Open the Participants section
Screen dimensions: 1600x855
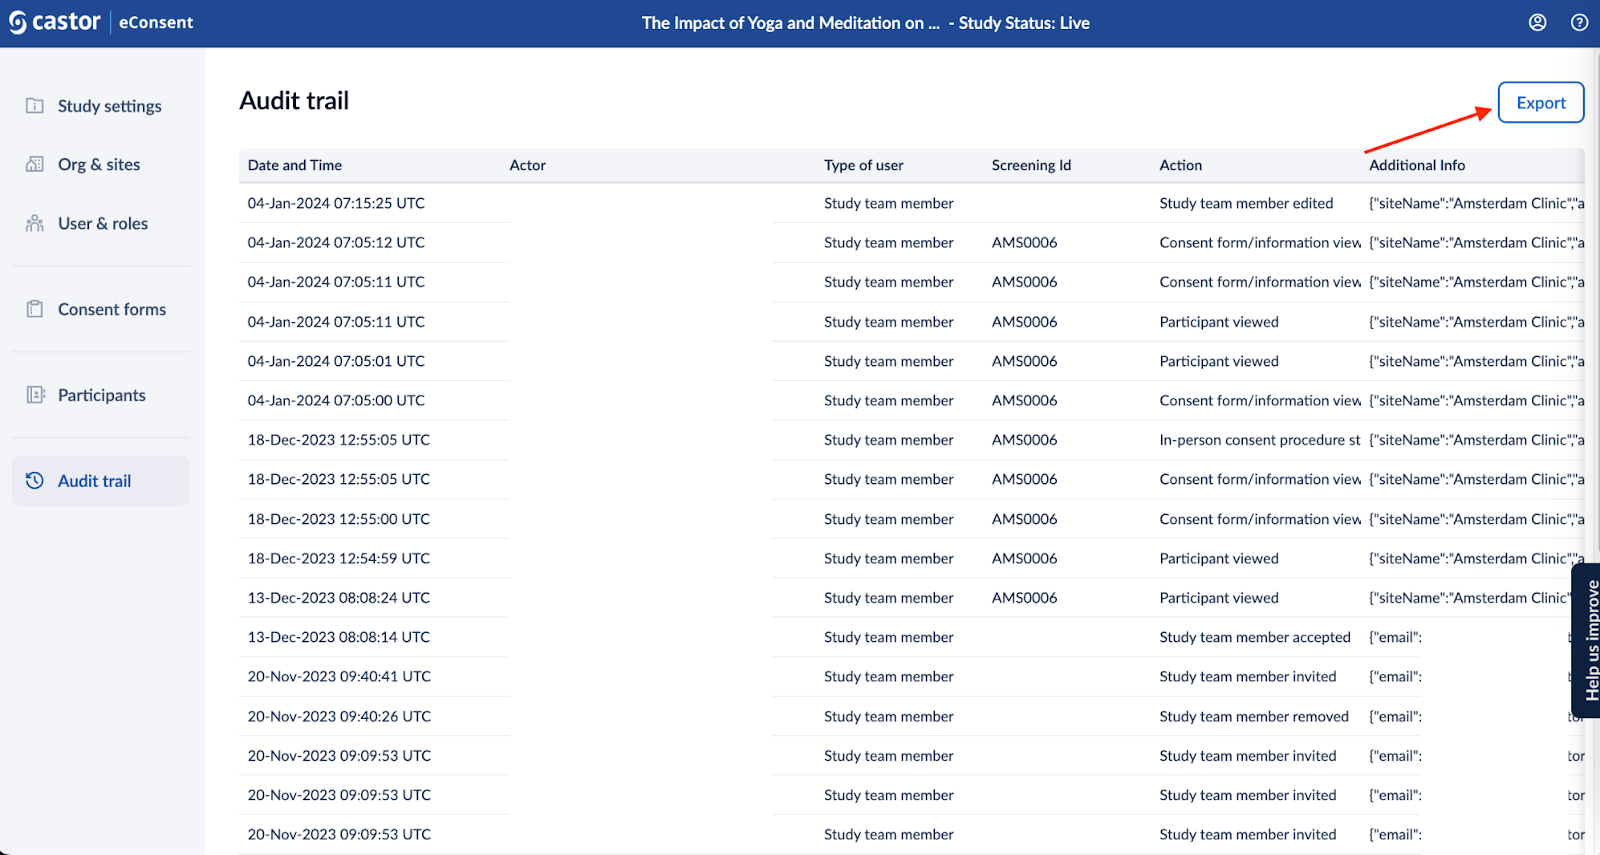101,395
